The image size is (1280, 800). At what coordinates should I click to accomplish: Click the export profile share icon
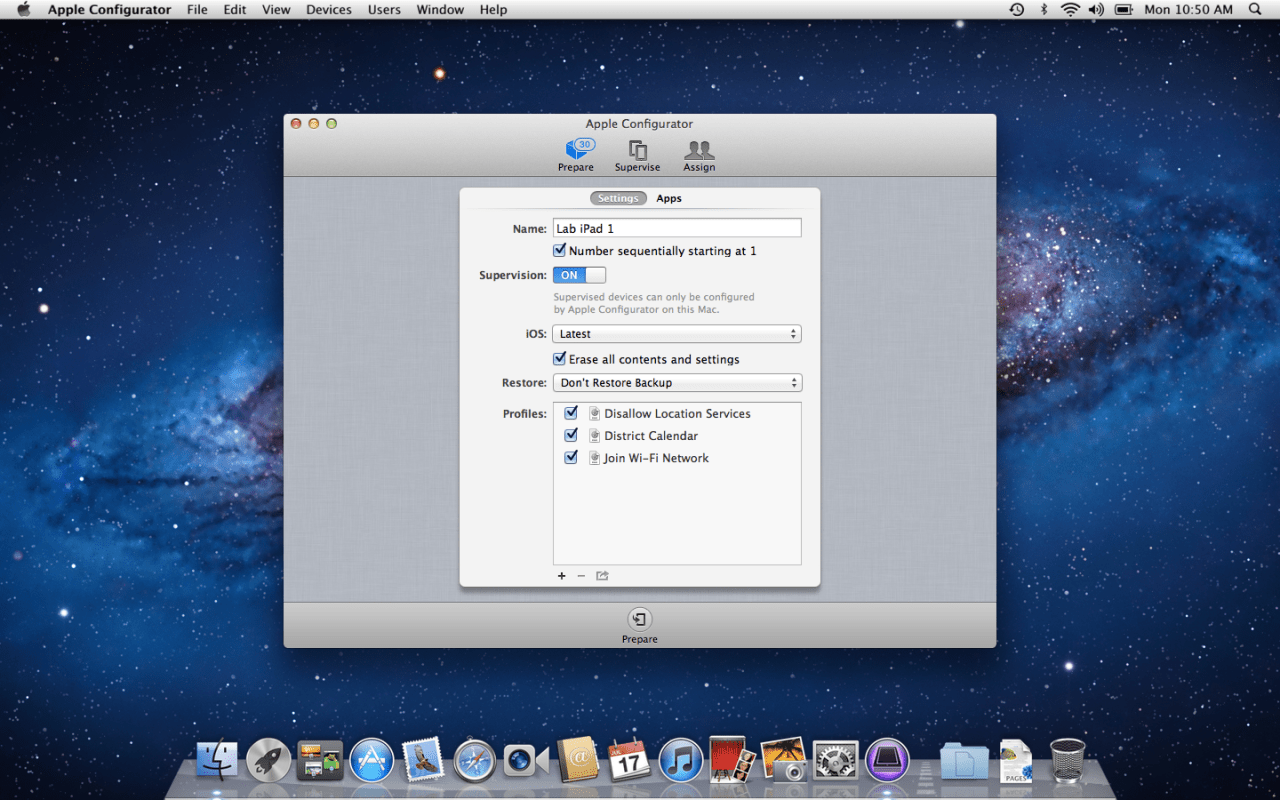[x=602, y=576]
